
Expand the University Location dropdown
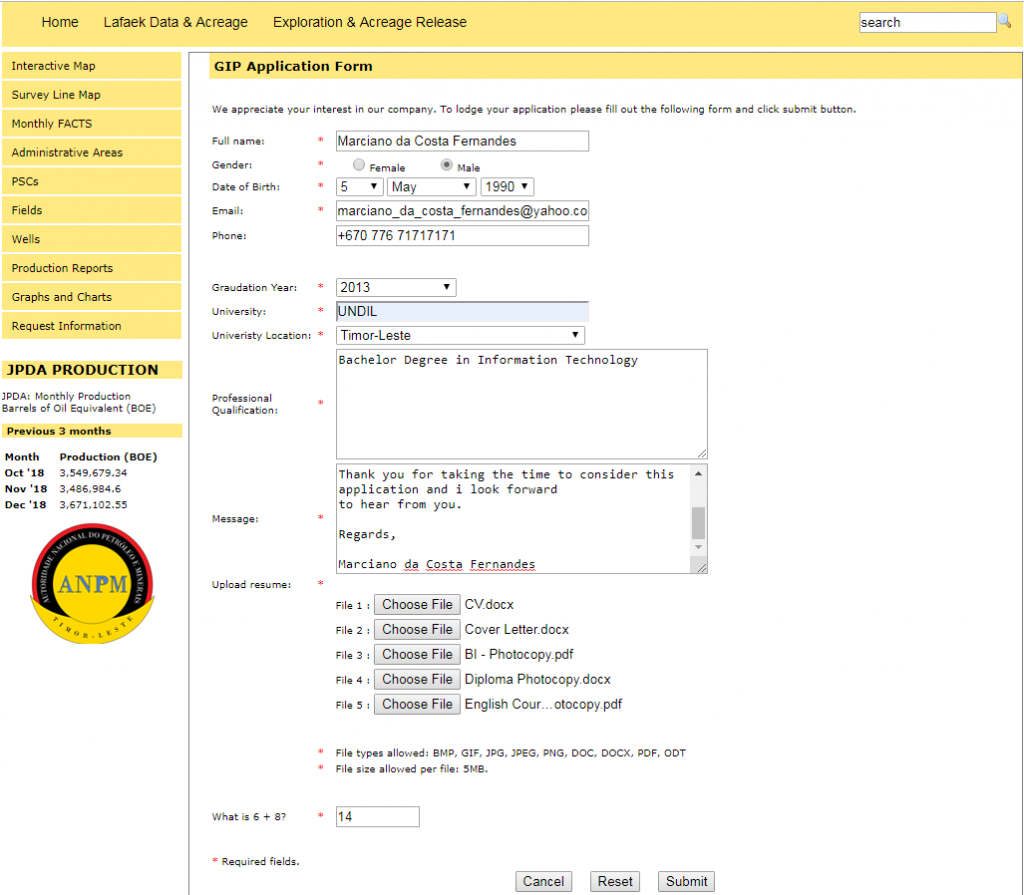click(x=460, y=336)
